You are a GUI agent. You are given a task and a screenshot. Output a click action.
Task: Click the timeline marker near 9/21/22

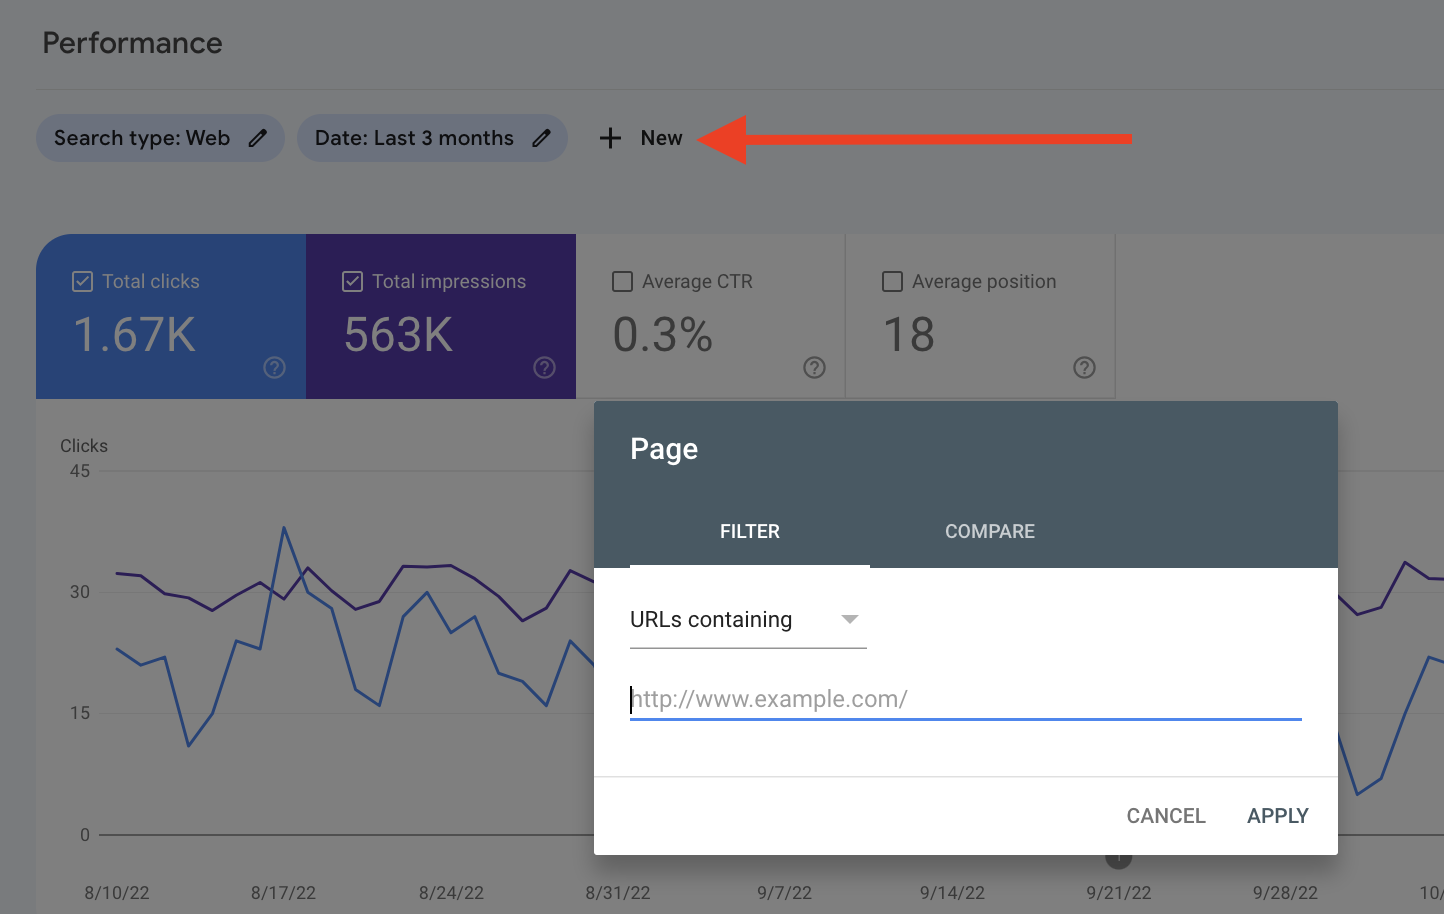pos(1118,859)
